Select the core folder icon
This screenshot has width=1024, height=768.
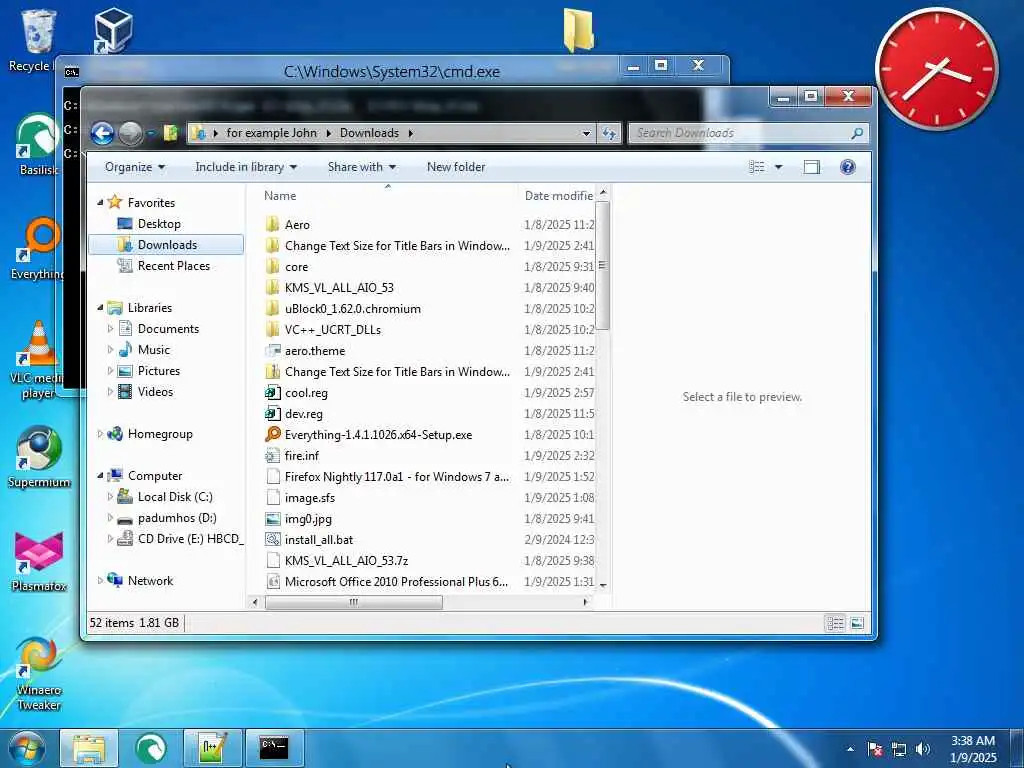[273, 266]
